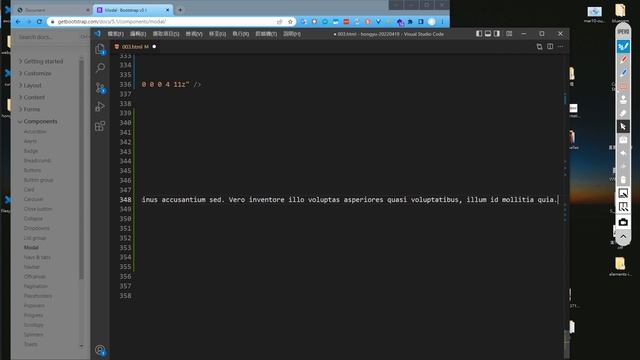Click the share icon in the address bar
The width and height of the screenshot is (640, 360).
pyautogui.click(x=280, y=22)
